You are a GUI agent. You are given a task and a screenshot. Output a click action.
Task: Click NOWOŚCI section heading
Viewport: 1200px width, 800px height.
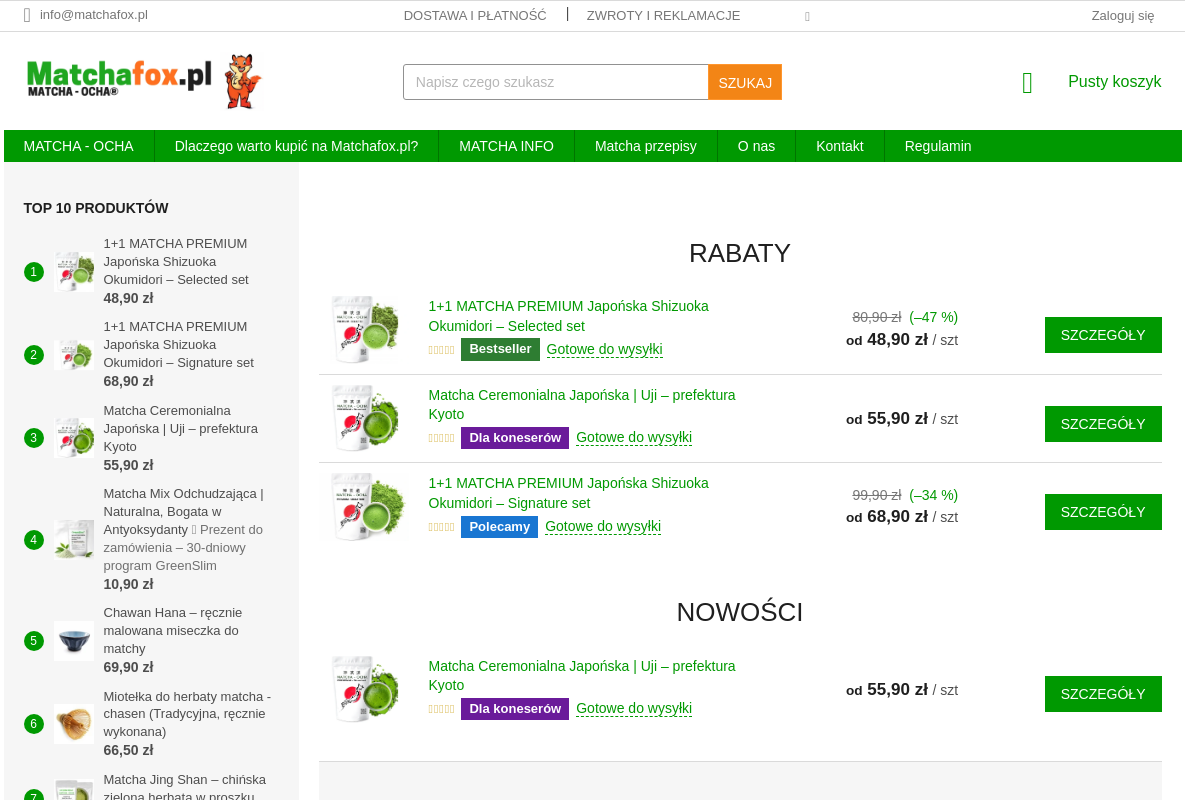pyautogui.click(x=740, y=612)
